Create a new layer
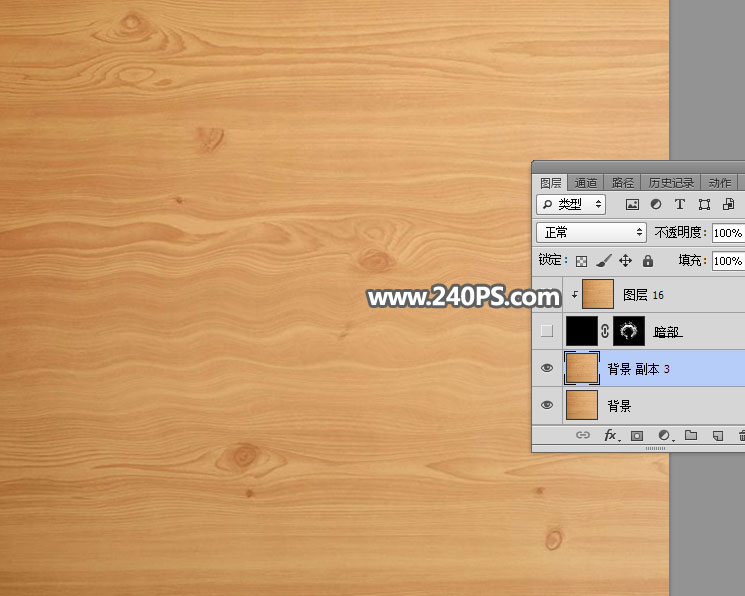This screenshot has height=596, width=745. (718, 435)
